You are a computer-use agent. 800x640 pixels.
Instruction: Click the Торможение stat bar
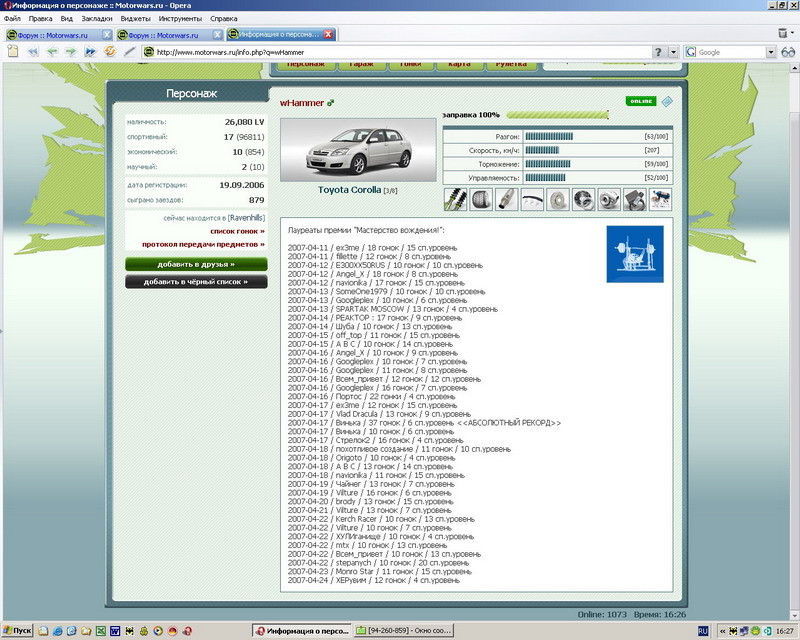click(547, 164)
